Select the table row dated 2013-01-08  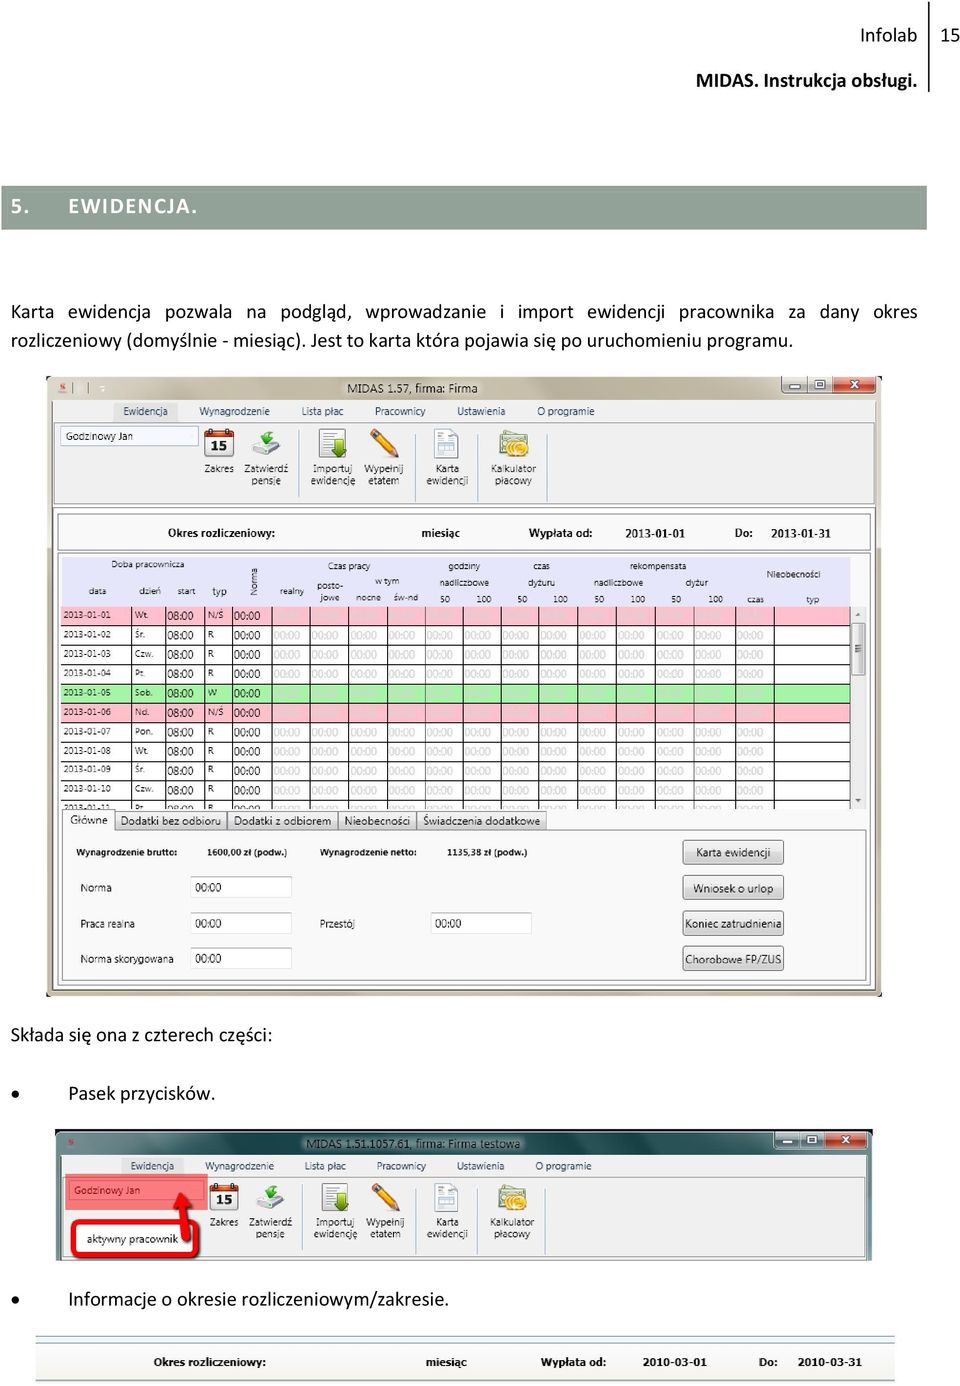pyautogui.click(x=456, y=751)
